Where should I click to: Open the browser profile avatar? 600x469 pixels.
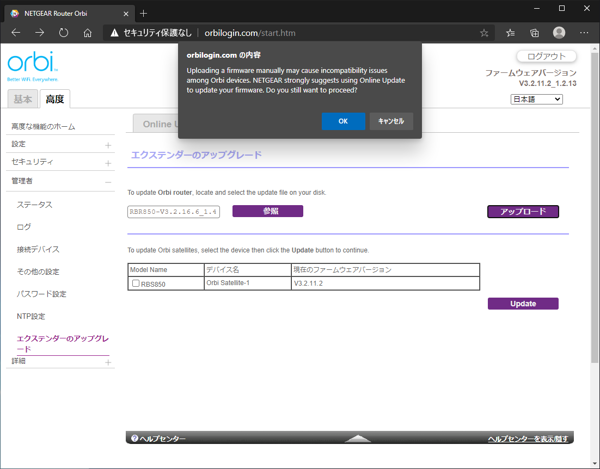[x=559, y=33]
